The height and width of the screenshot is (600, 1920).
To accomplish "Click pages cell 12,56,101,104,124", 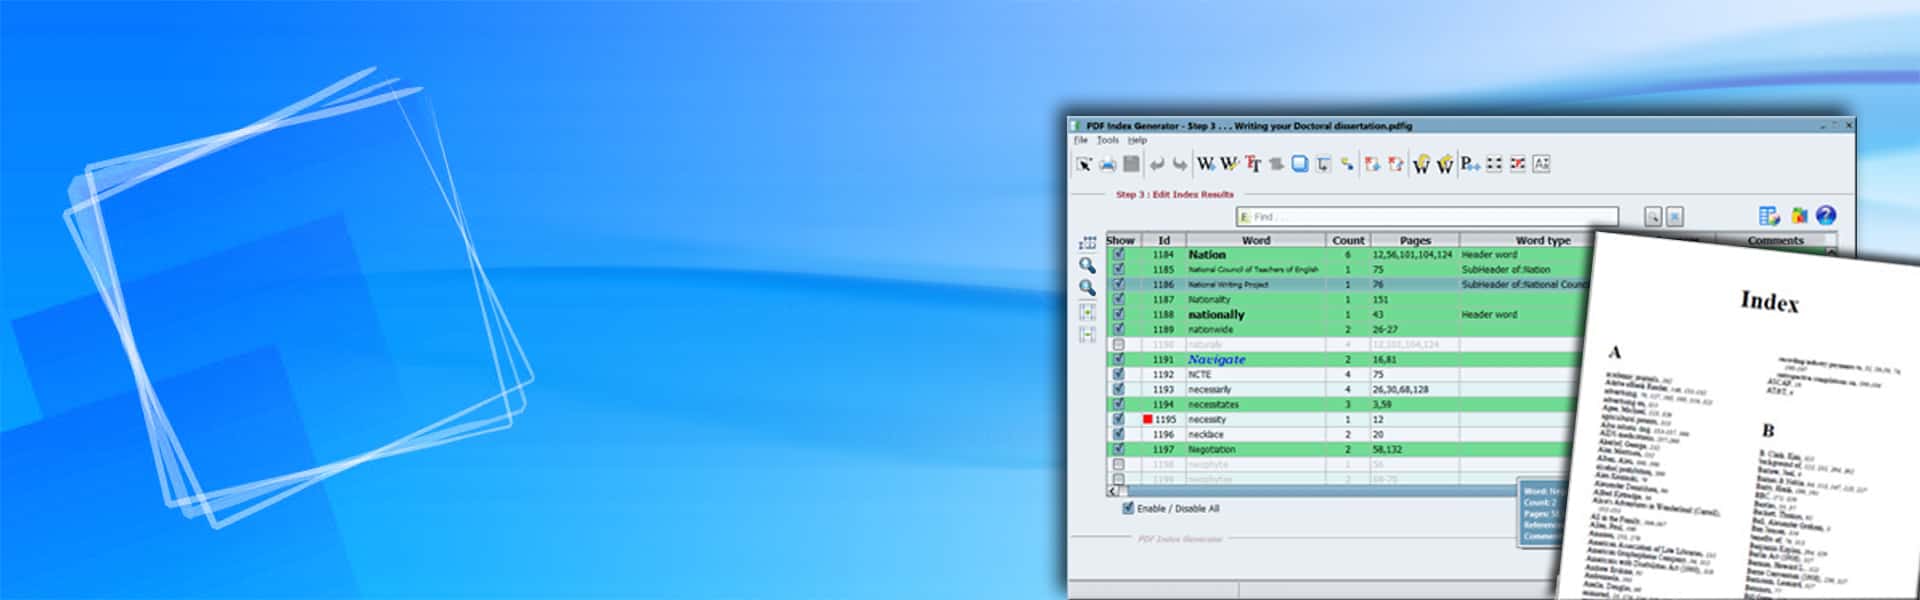I will (1412, 254).
